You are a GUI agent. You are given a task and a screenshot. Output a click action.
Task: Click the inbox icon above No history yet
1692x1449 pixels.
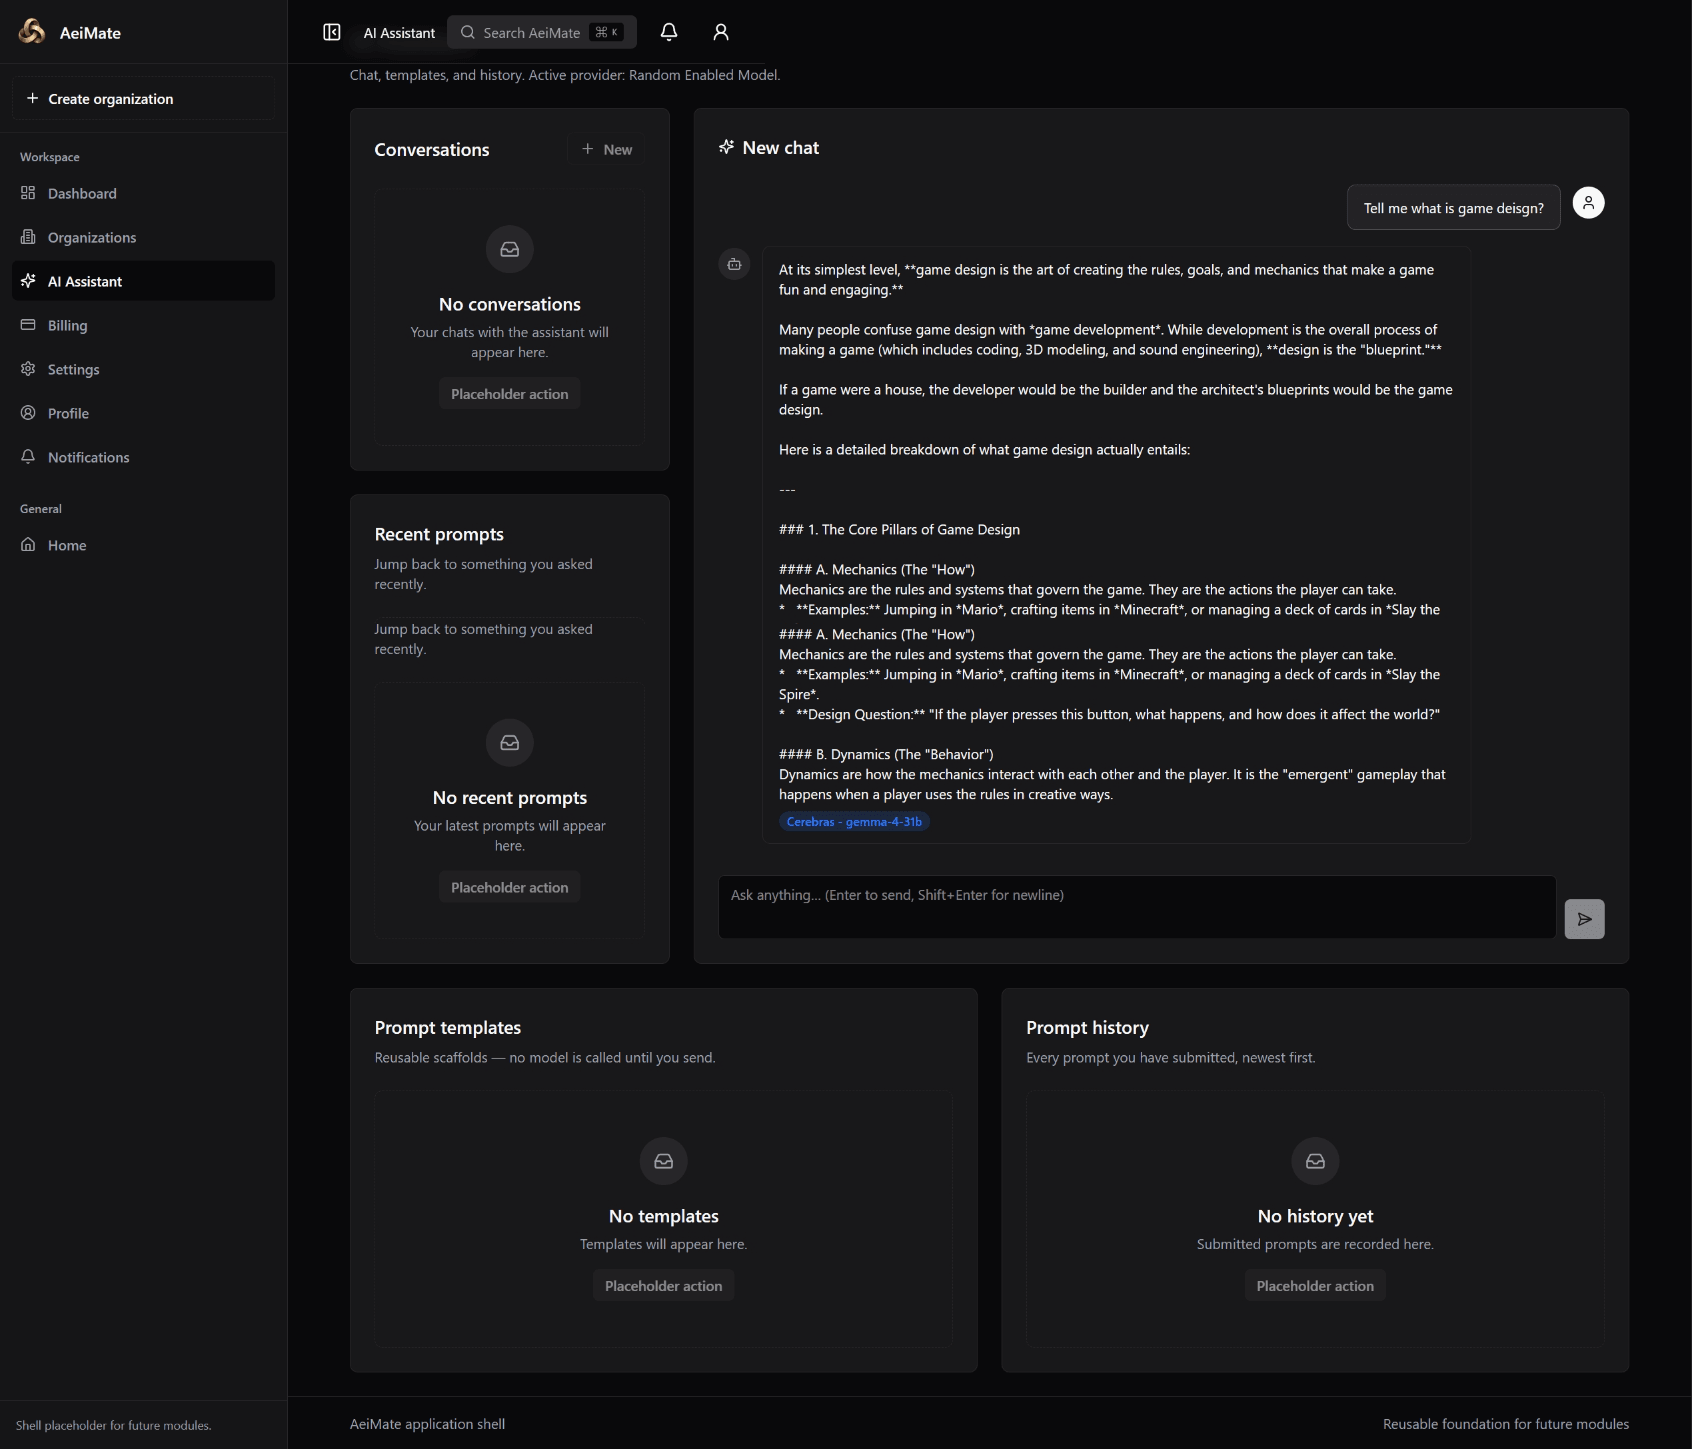pos(1315,1161)
